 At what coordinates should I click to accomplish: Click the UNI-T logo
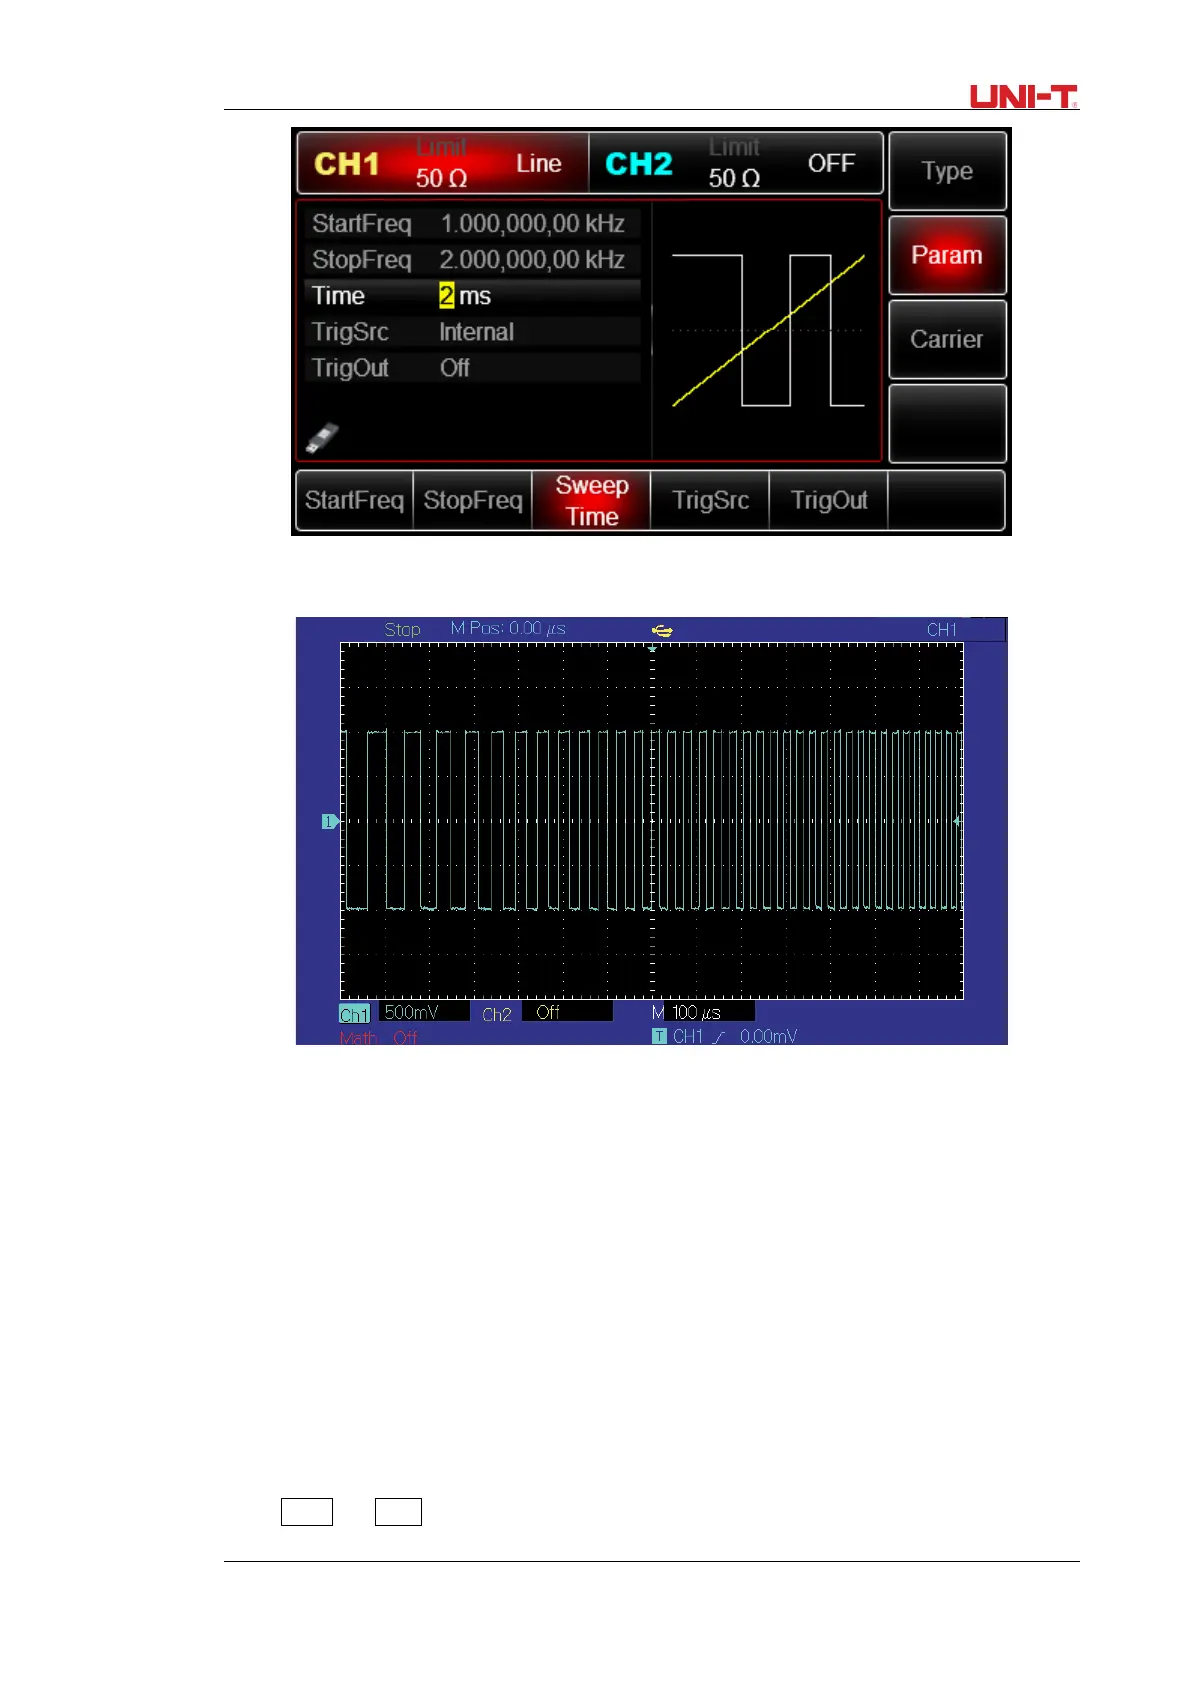1024,96
